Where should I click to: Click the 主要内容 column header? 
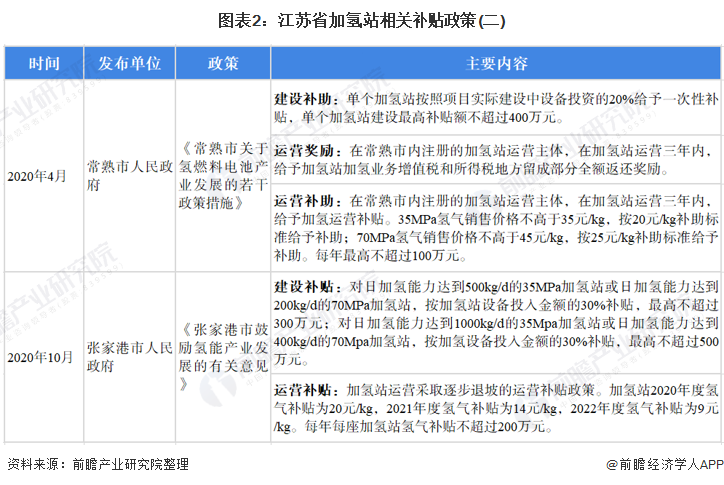(496, 63)
